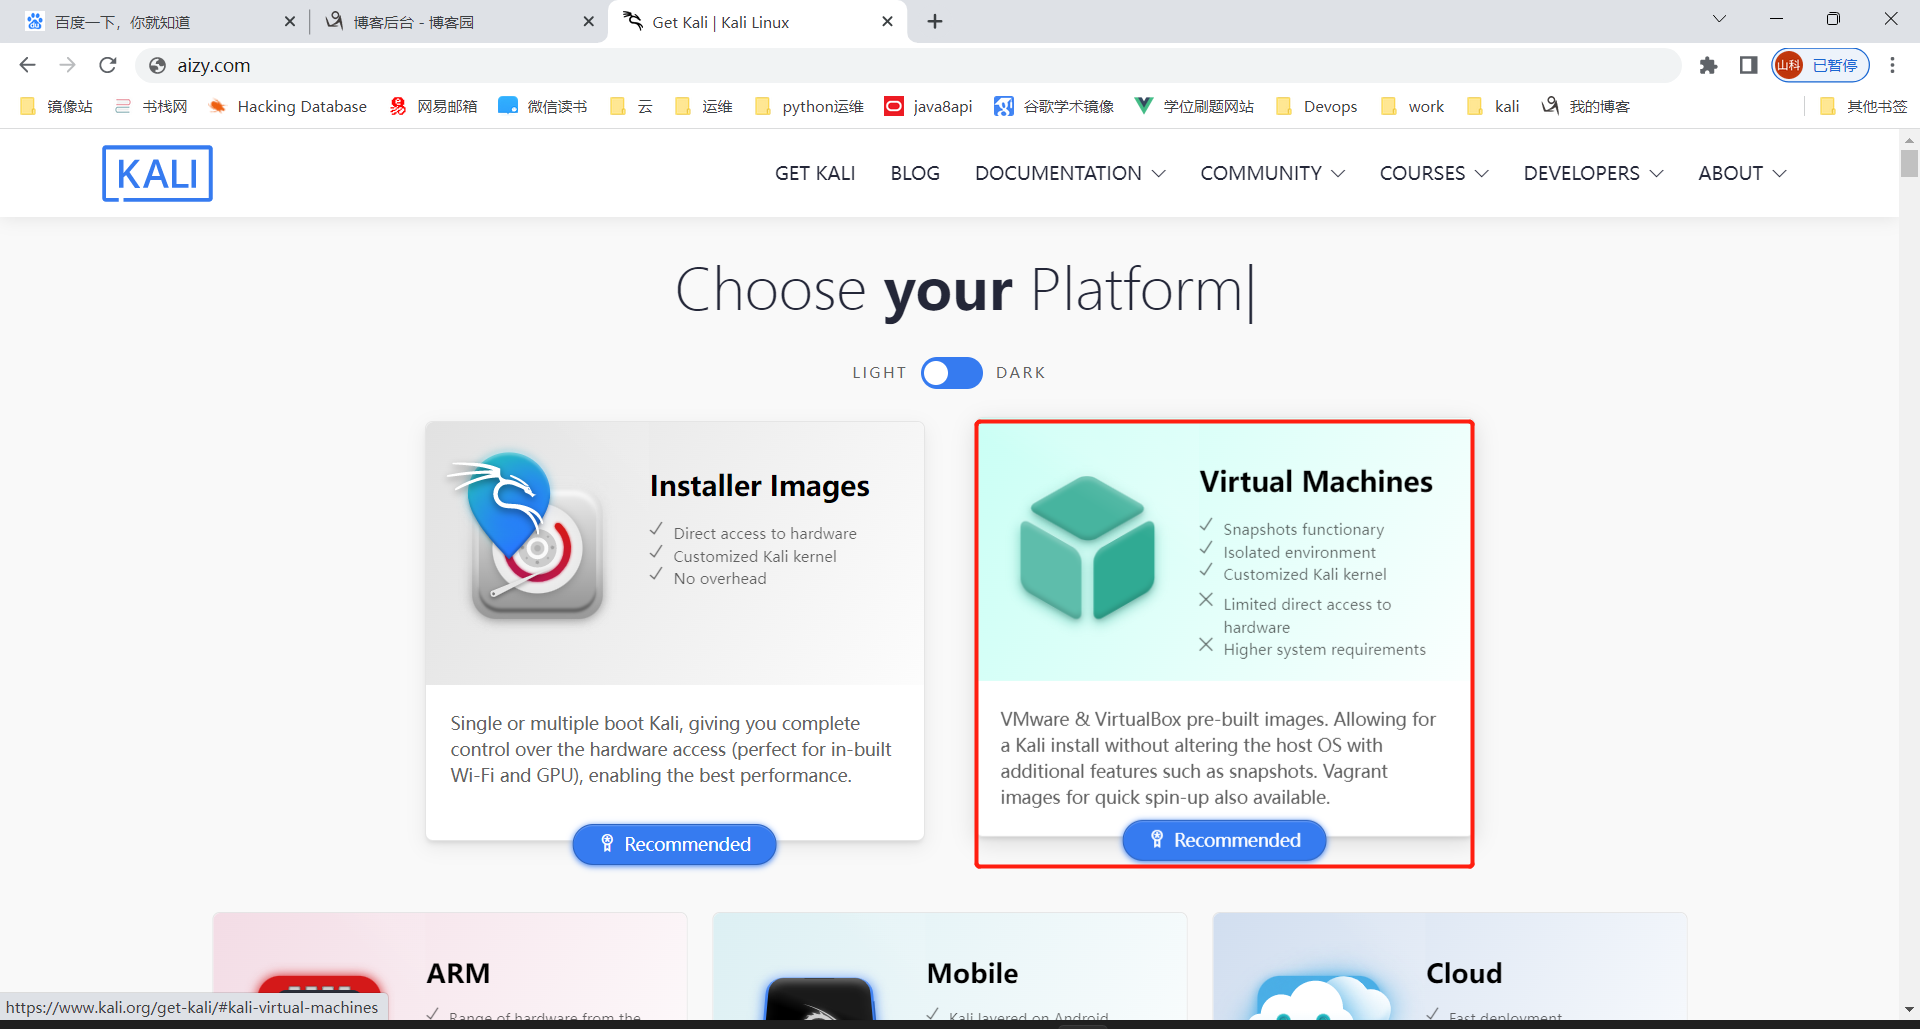Expand the COURSES menu
Image resolution: width=1920 pixels, height=1029 pixels.
pos(1434,173)
